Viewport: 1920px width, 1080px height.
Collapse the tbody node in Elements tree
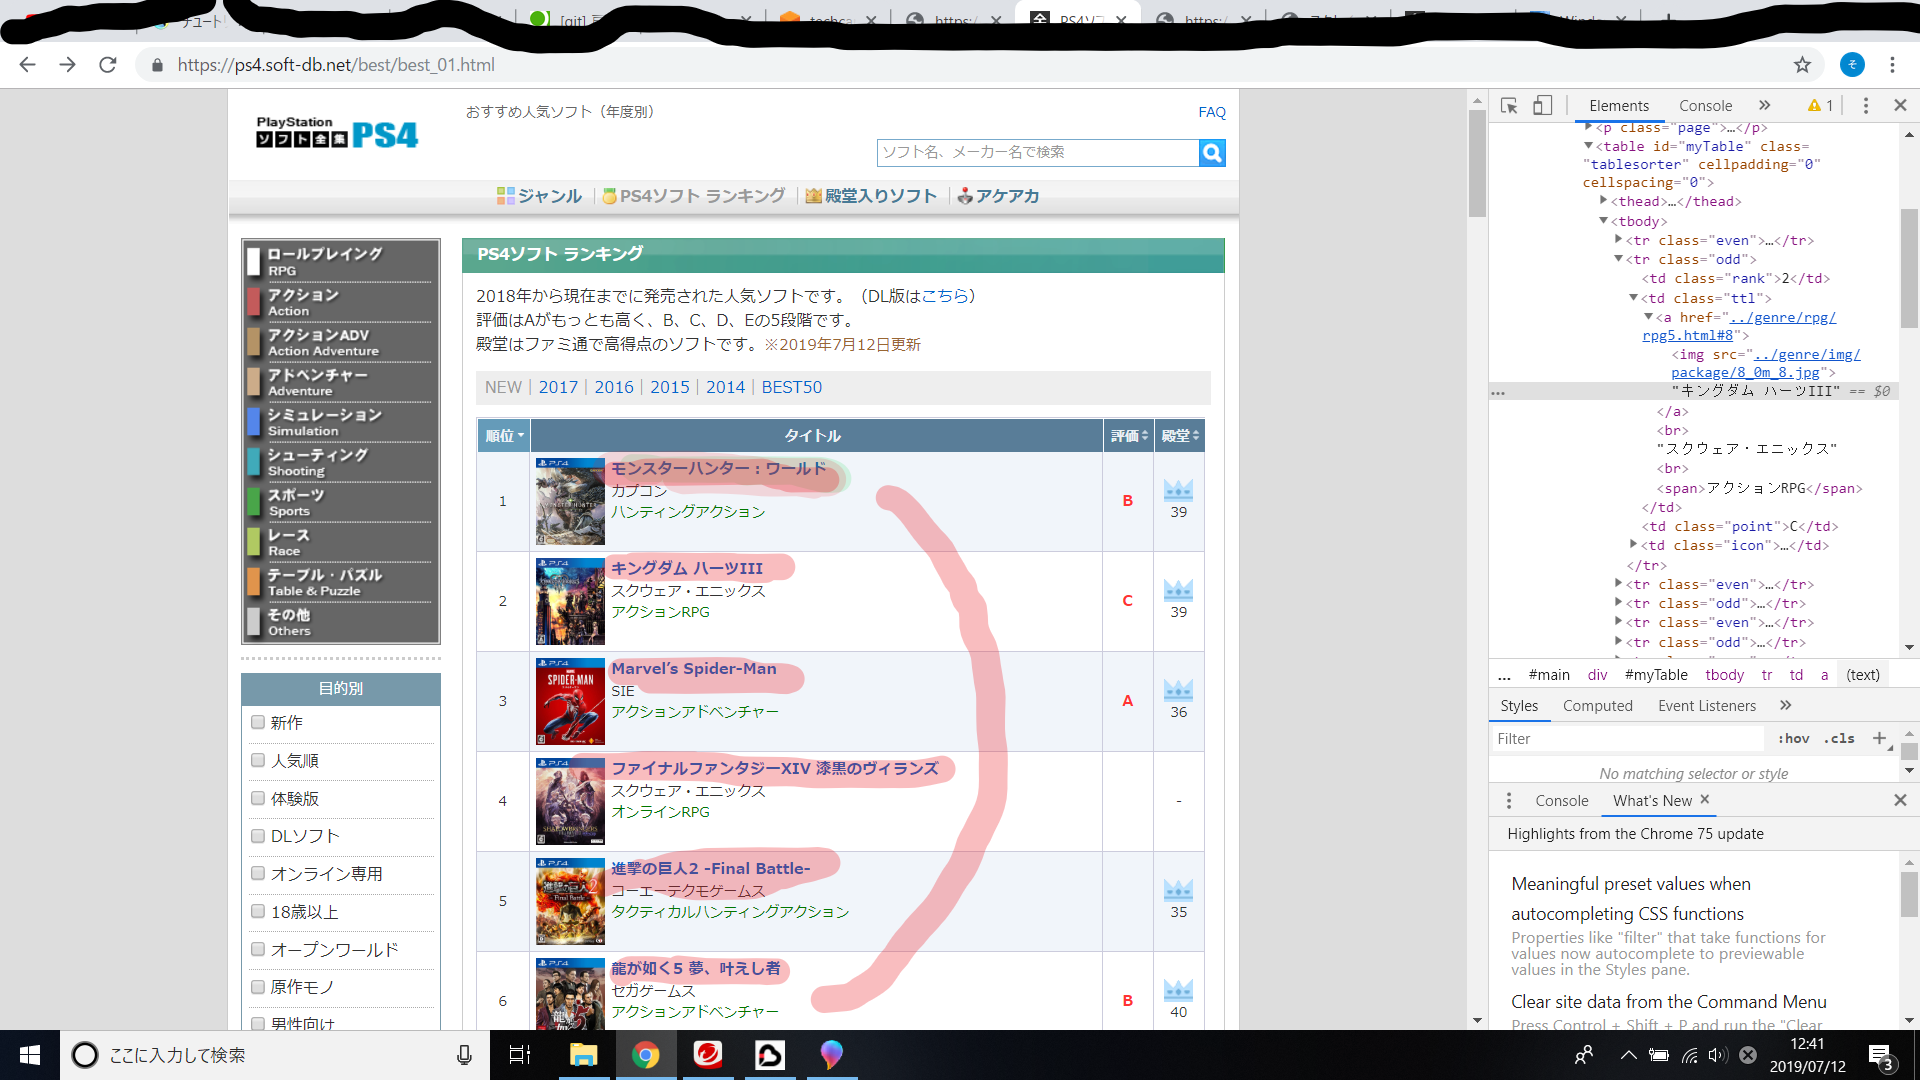click(x=1603, y=221)
